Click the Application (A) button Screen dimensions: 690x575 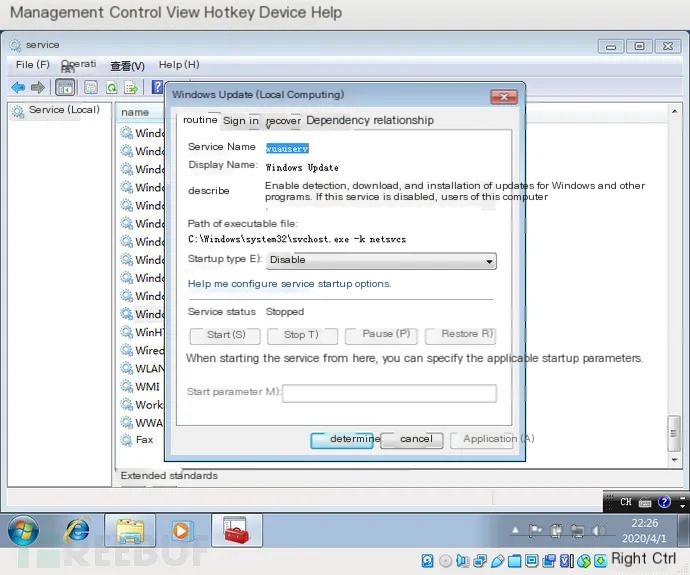click(482, 440)
